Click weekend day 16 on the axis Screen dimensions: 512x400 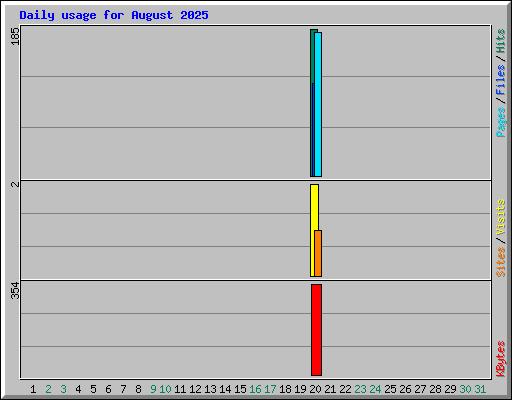click(255, 389)
